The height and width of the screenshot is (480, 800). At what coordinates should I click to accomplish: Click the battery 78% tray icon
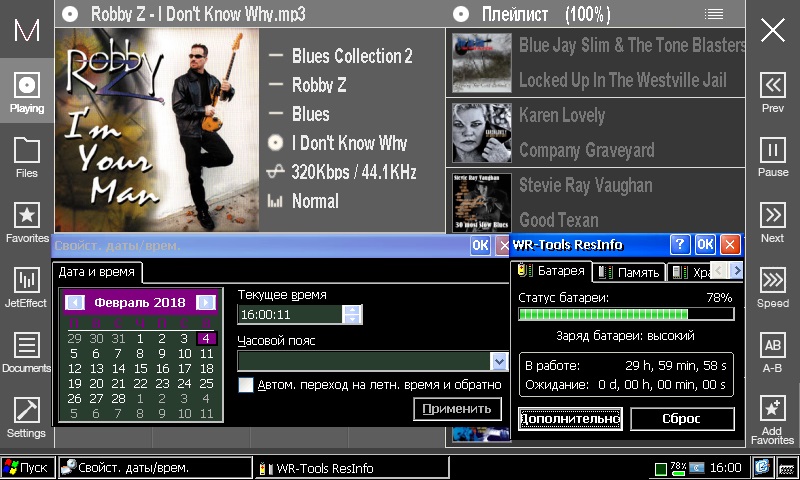pyautogui.click(x=678, y=468)
